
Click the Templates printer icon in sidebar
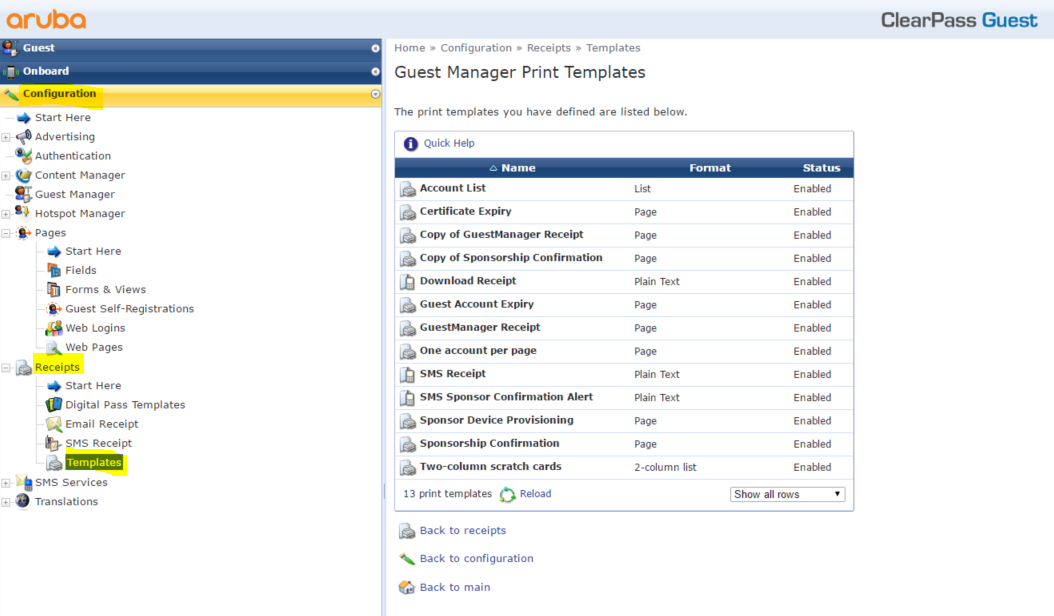coord(54,463)
